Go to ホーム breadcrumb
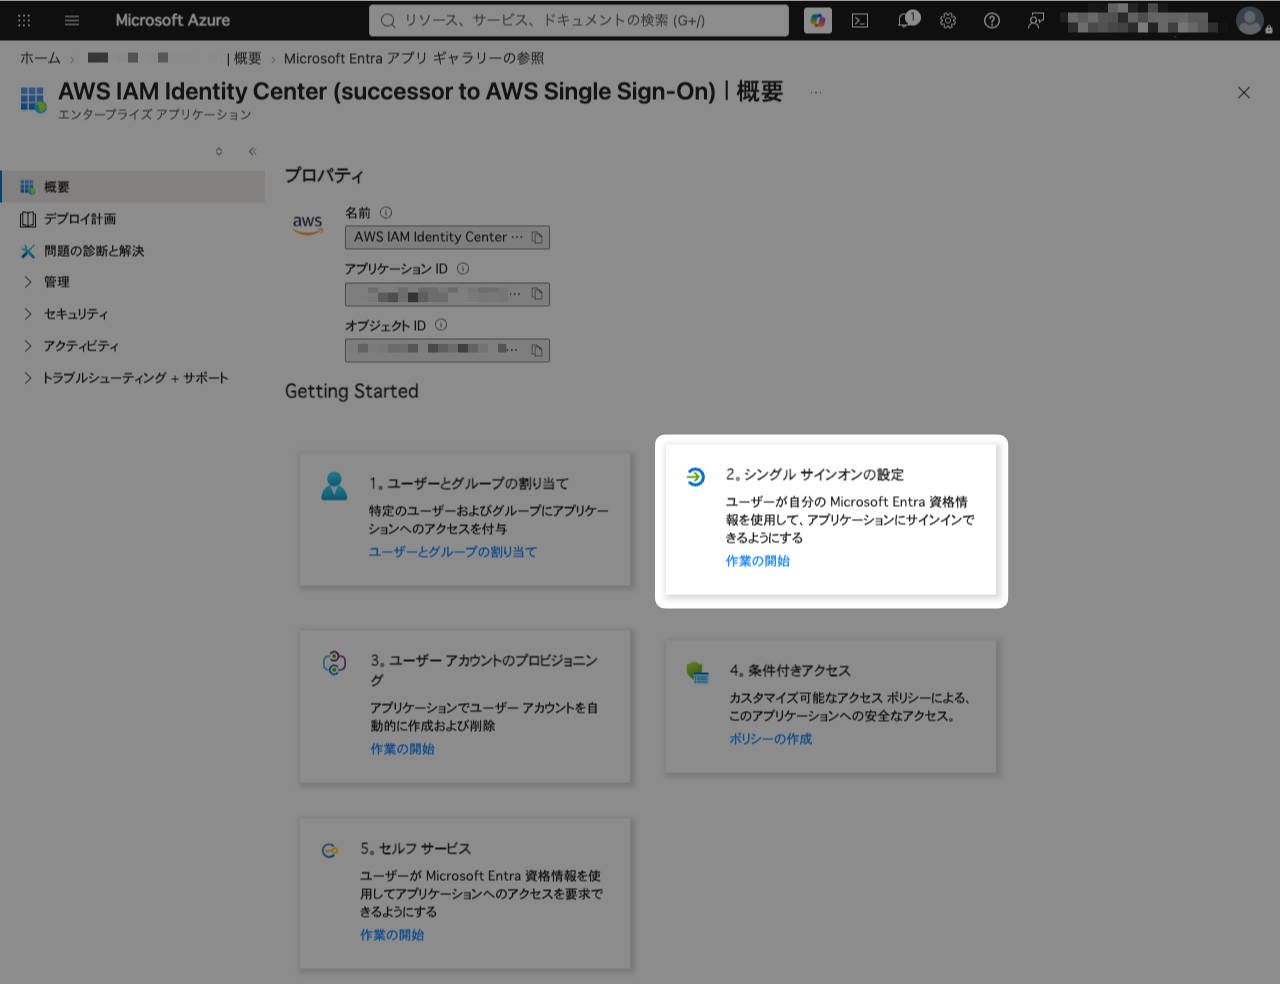 40,58
